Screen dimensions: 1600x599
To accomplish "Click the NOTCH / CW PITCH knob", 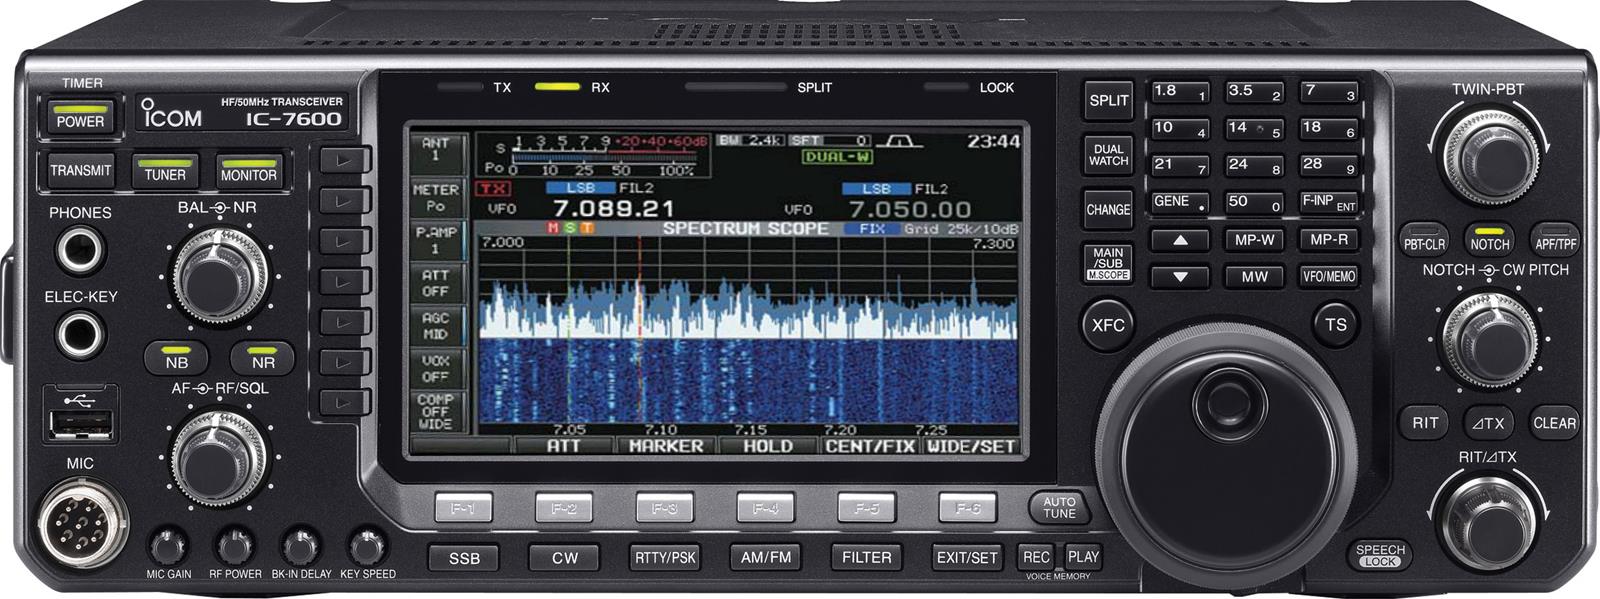I will click(x=1490, y=338).
